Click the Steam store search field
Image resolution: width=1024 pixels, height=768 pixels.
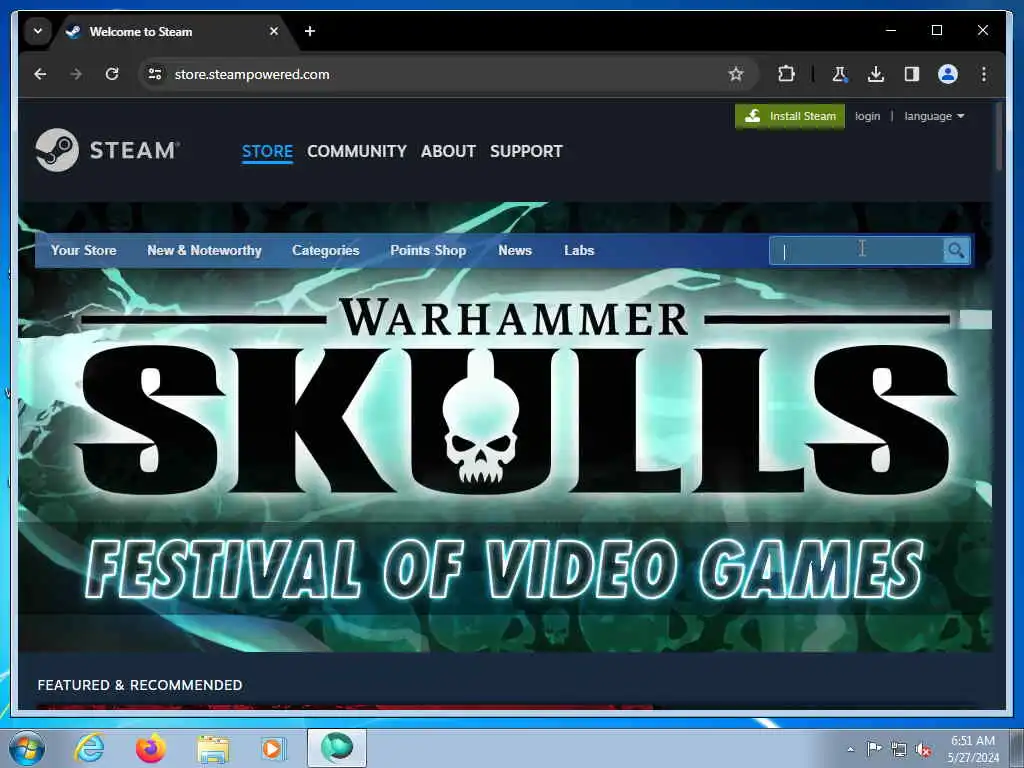click(x=856, y=251)
